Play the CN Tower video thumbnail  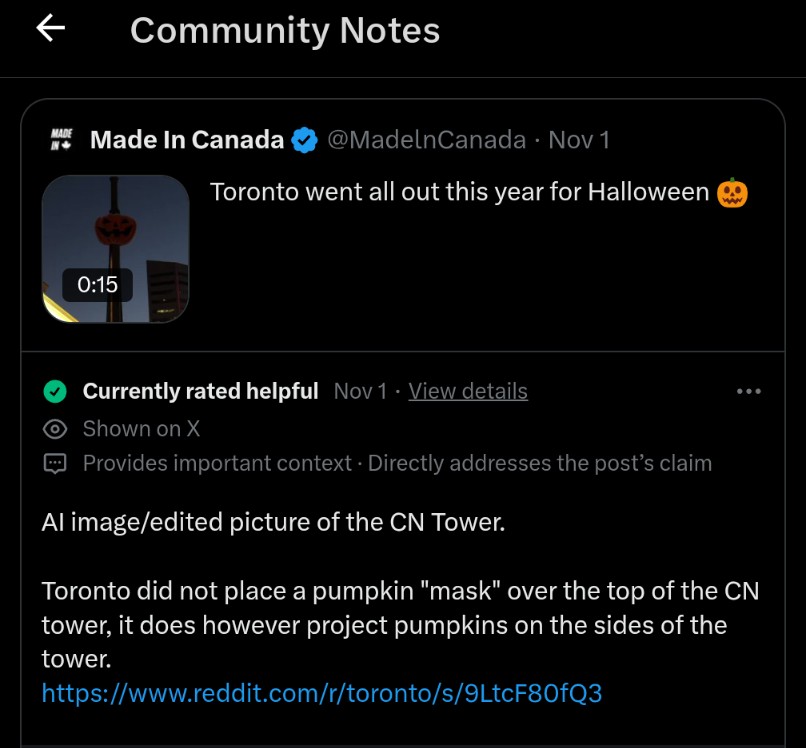coord(115,248)
